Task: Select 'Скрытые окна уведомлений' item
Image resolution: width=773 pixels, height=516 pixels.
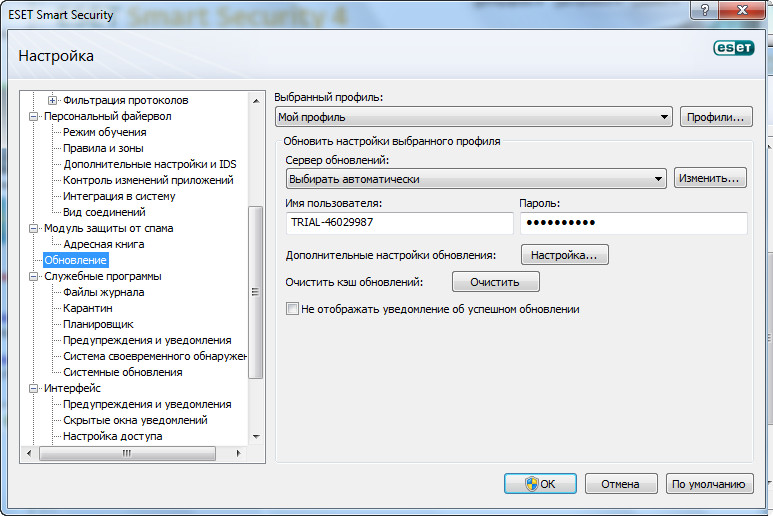Action: (x=135, y=420)
